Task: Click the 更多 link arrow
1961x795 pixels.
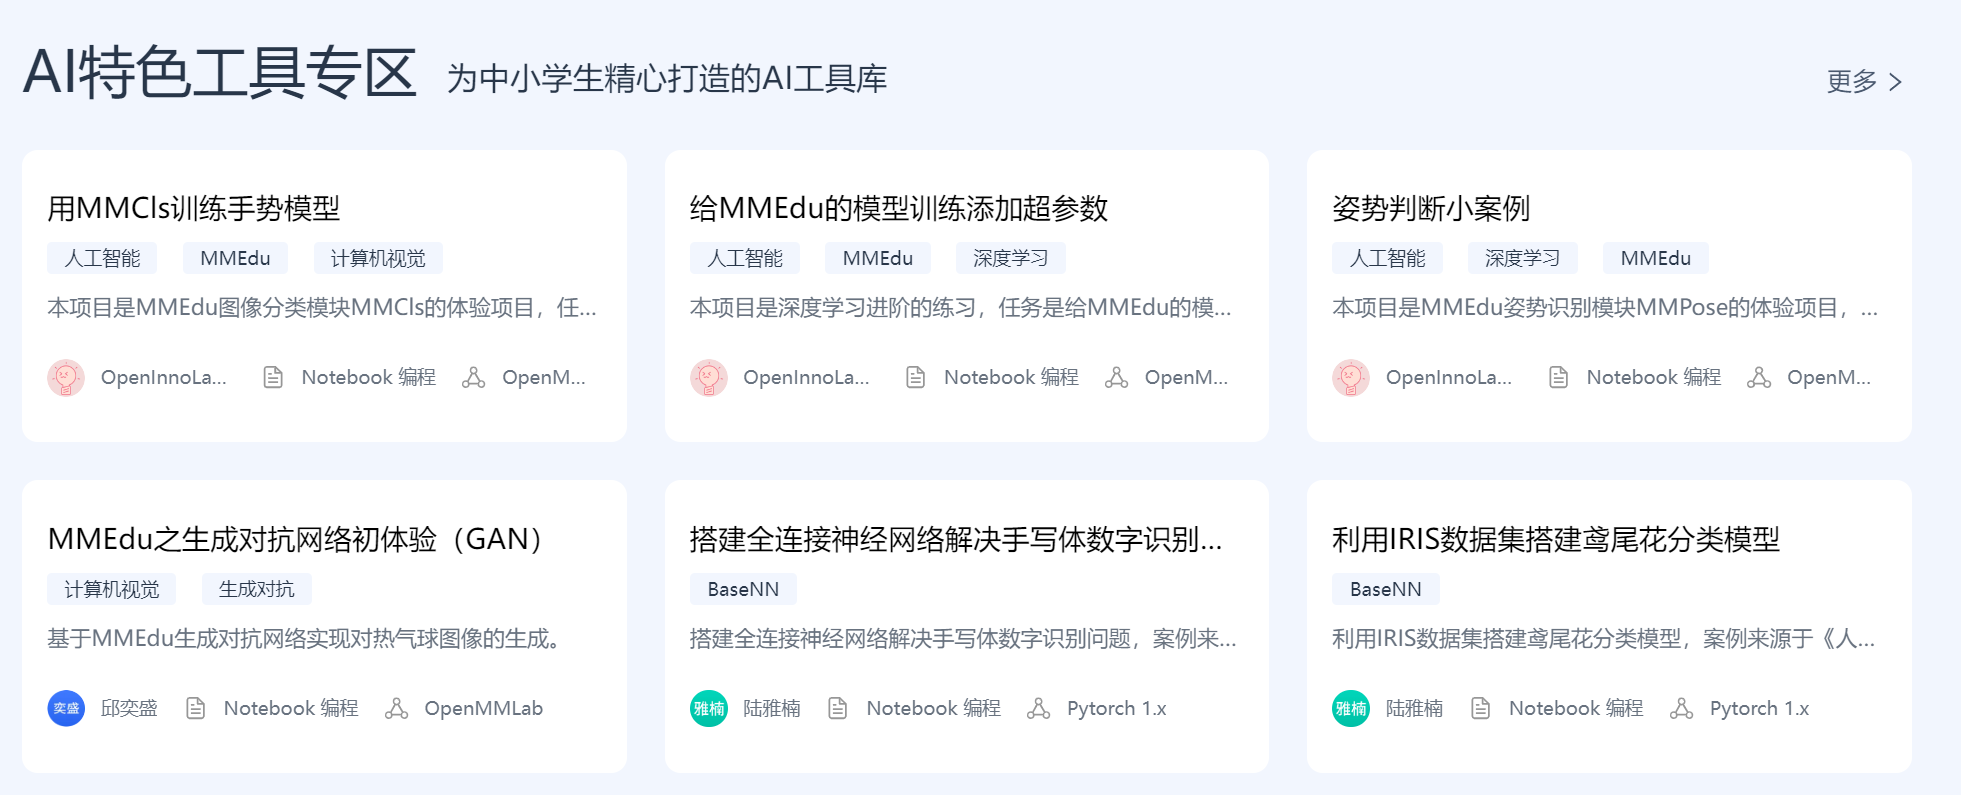Action: tap(1895, 82)
